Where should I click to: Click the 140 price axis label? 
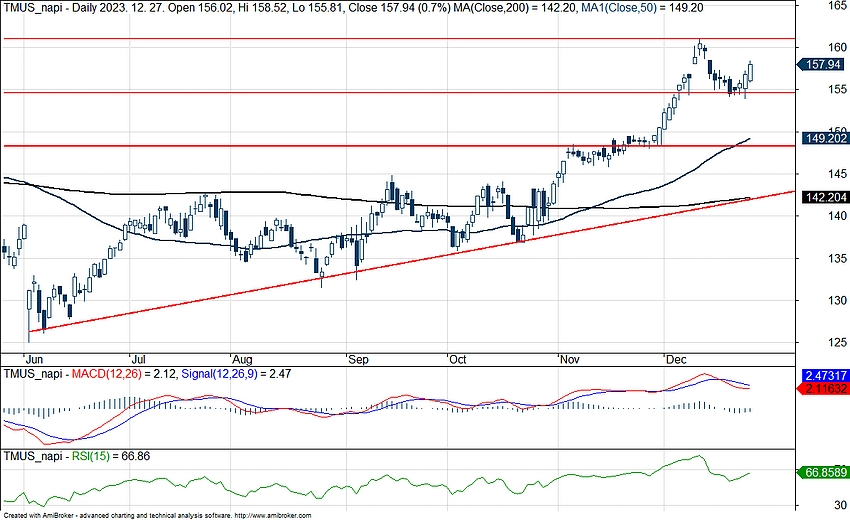point(838,216)
